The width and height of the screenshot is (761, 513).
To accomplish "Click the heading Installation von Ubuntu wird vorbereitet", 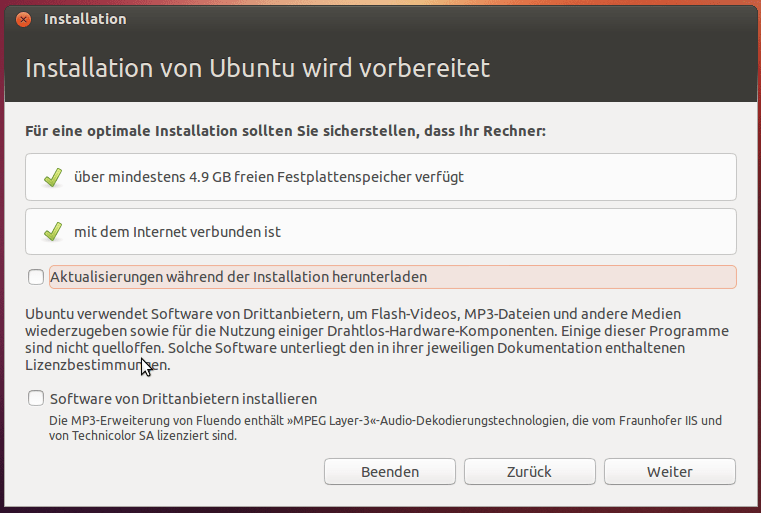I will click(x=257, y=68).
